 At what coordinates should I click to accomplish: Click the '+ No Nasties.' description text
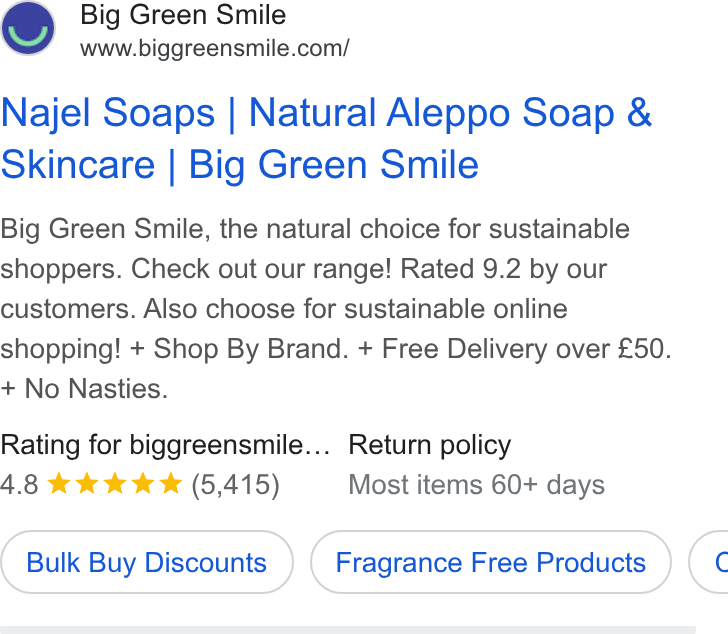click(x=84, y=388)
